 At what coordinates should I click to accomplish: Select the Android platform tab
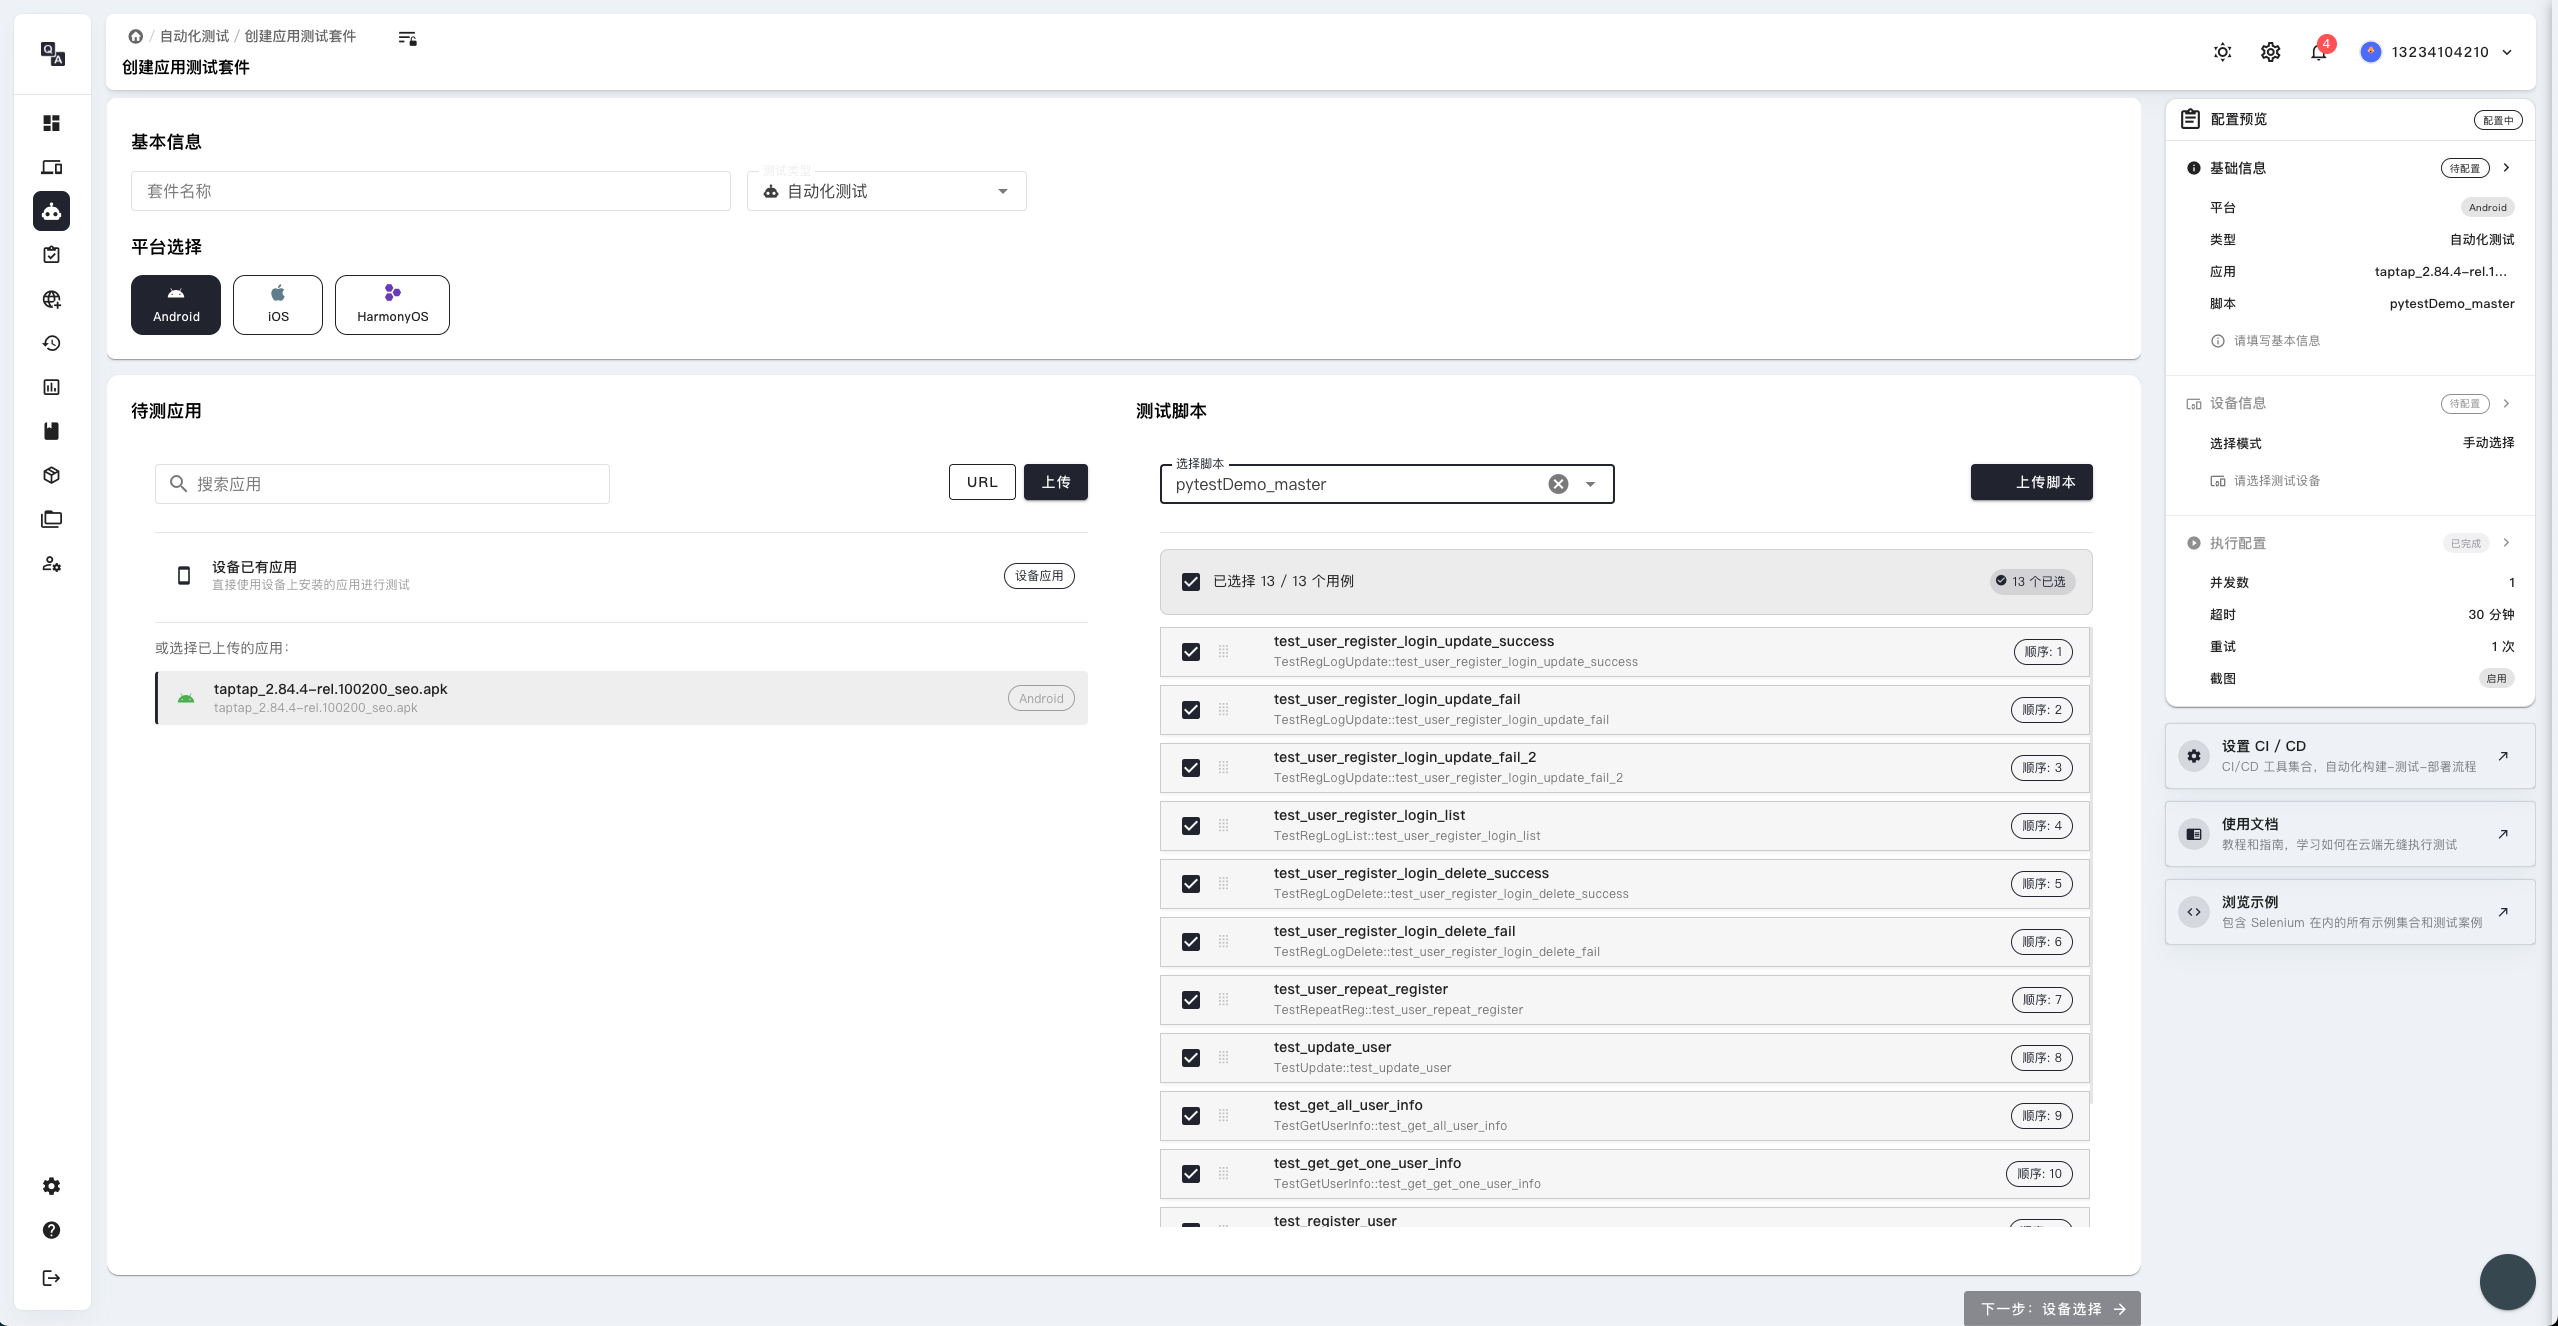(176, 305)
